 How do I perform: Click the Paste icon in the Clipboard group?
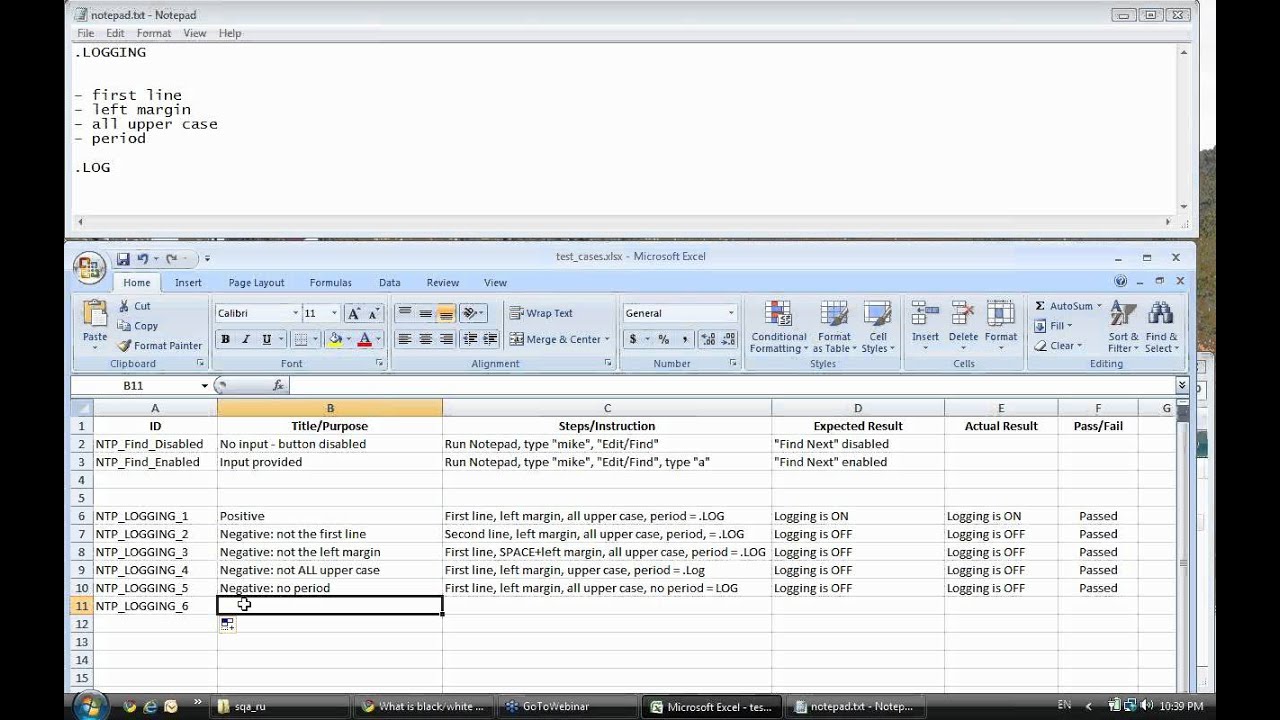[95, 315]
